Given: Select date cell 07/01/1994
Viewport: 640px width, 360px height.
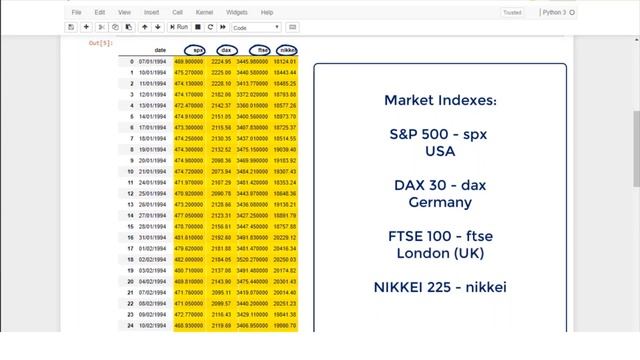Looking at the screenshot, I should pos(152,62).
